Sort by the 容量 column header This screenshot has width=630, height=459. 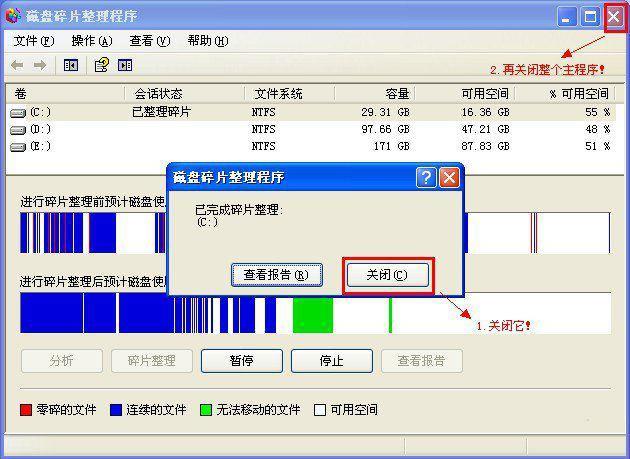pyautogui.click(x=374, y=94)
